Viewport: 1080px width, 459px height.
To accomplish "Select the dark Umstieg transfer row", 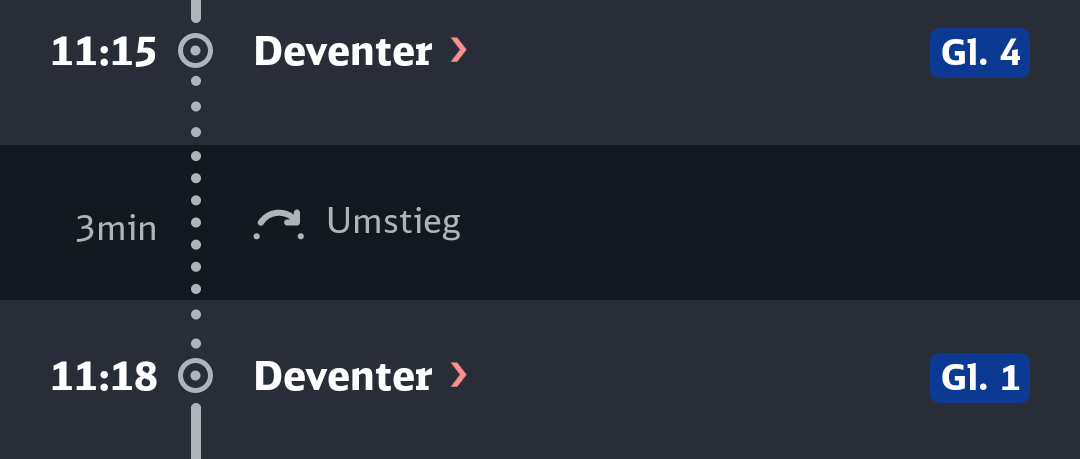I will pyautogui.click(x=700, y=223).
